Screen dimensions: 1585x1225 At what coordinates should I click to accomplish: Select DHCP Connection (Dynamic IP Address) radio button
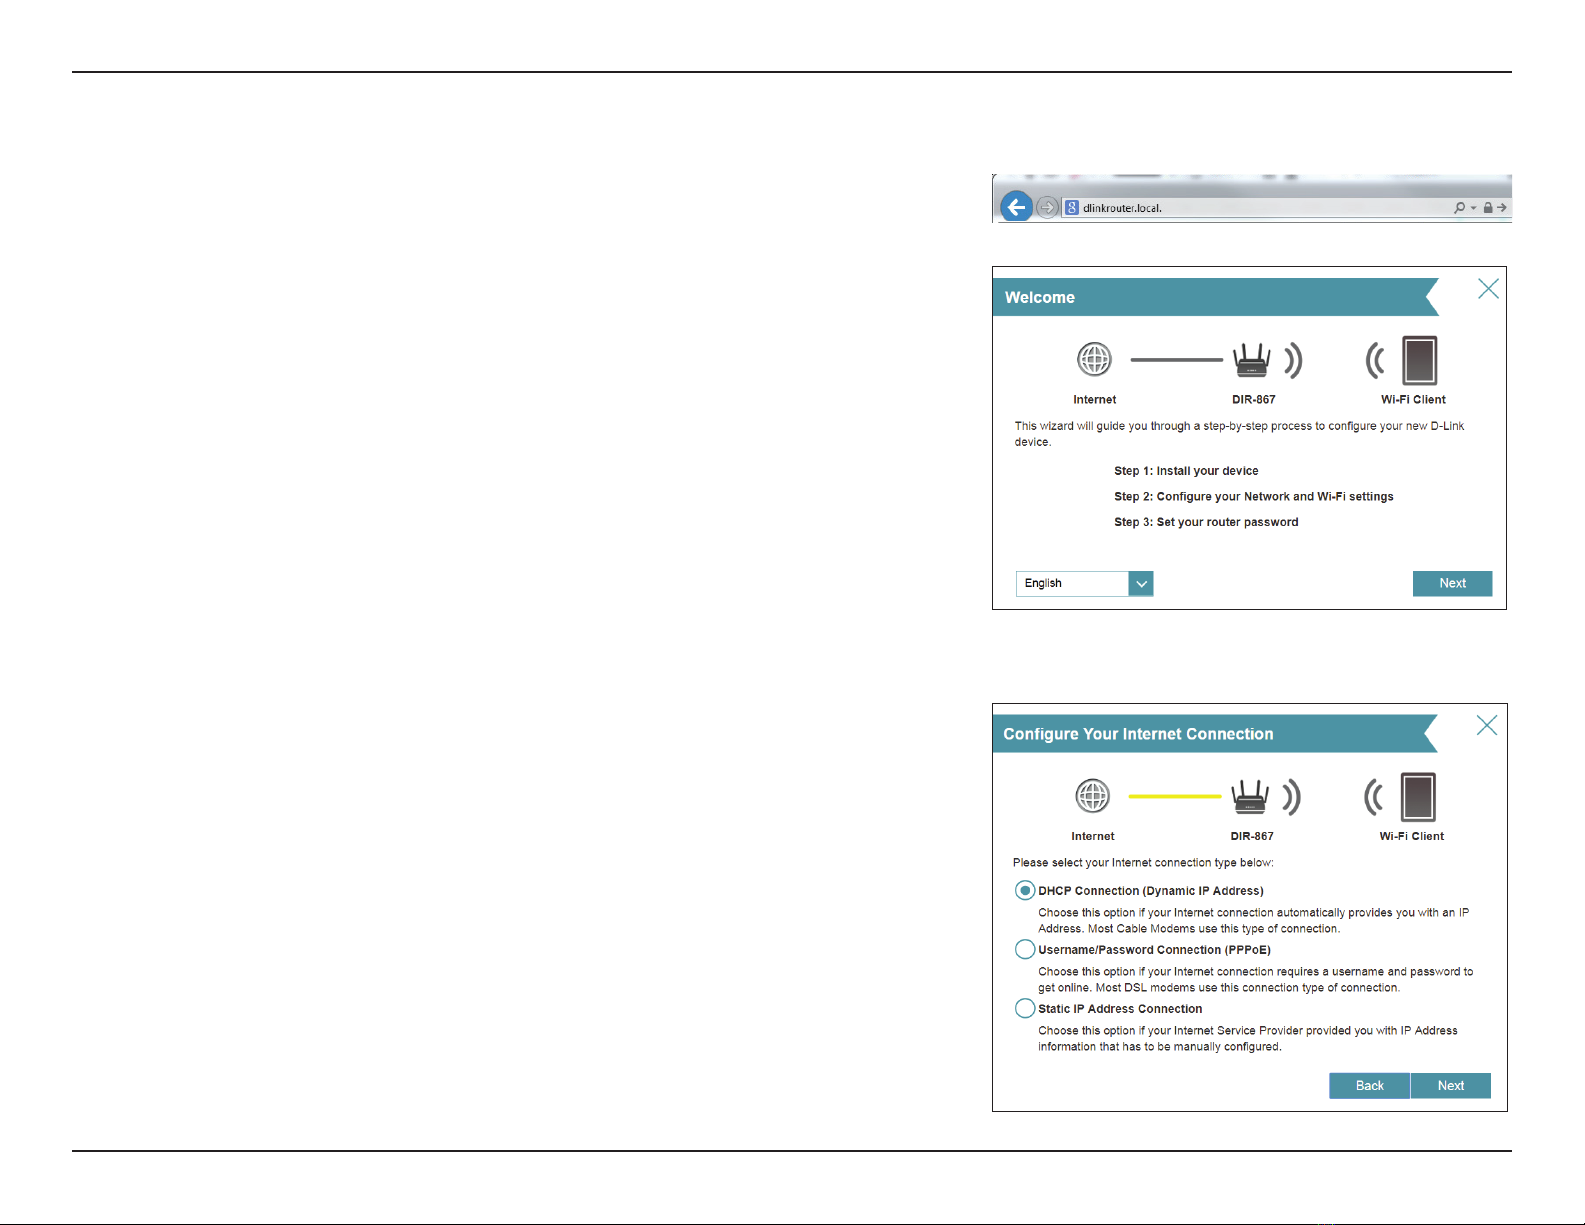(x=1025, y=890)
